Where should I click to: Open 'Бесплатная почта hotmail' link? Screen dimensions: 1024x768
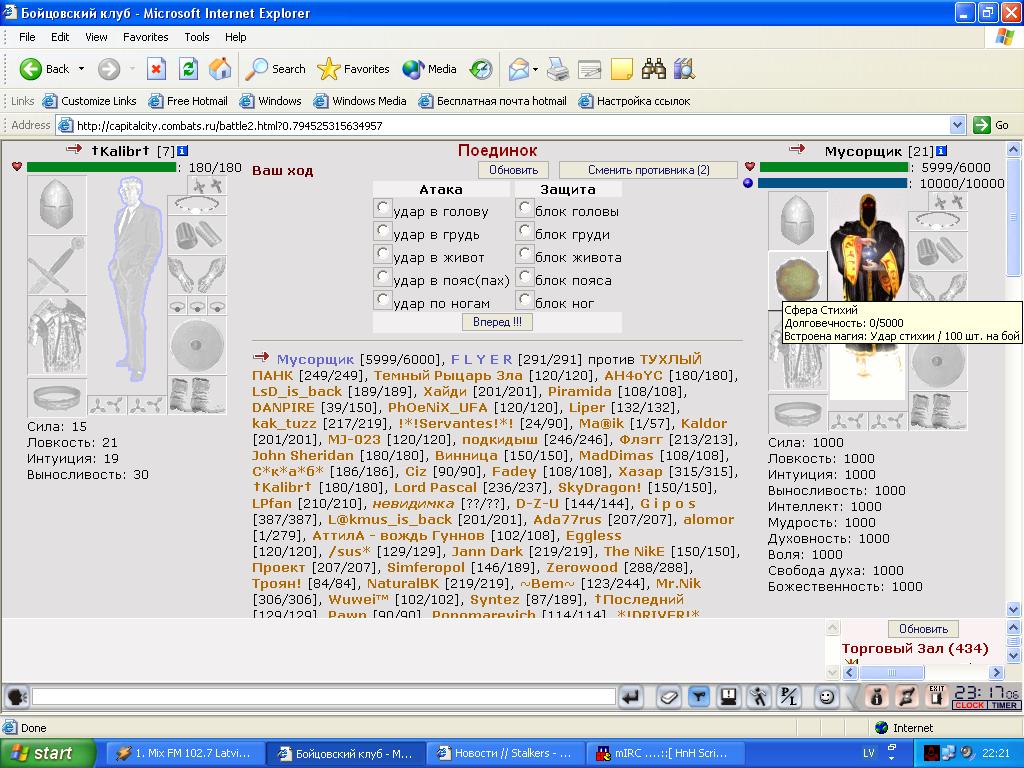tap(493, 101)
